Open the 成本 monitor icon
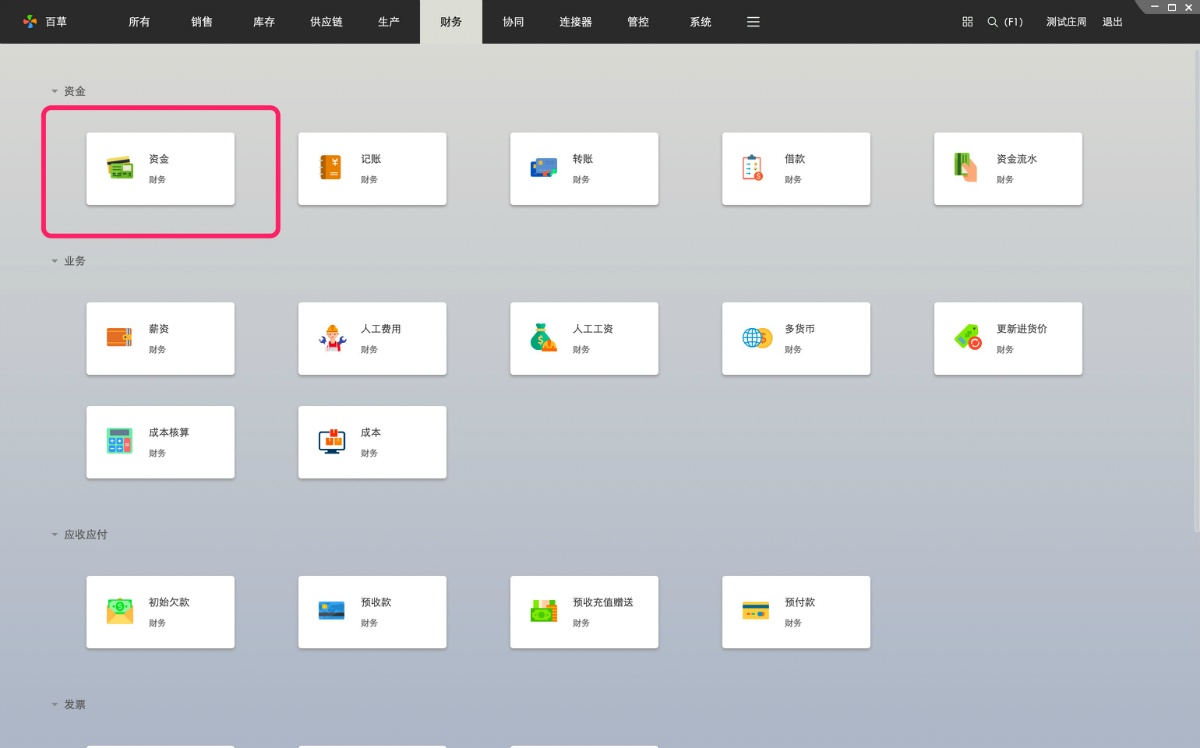 click(x=331, y=441)
